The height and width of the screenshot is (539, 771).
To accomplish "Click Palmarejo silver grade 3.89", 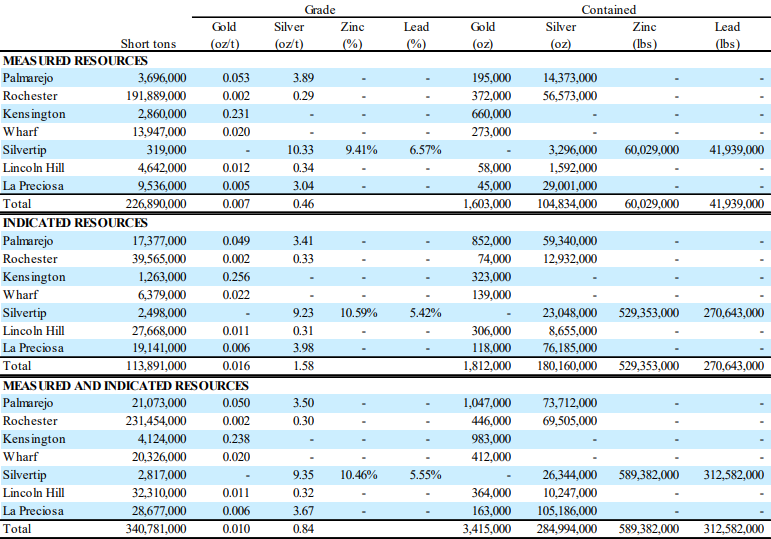I will pos(303,78).
